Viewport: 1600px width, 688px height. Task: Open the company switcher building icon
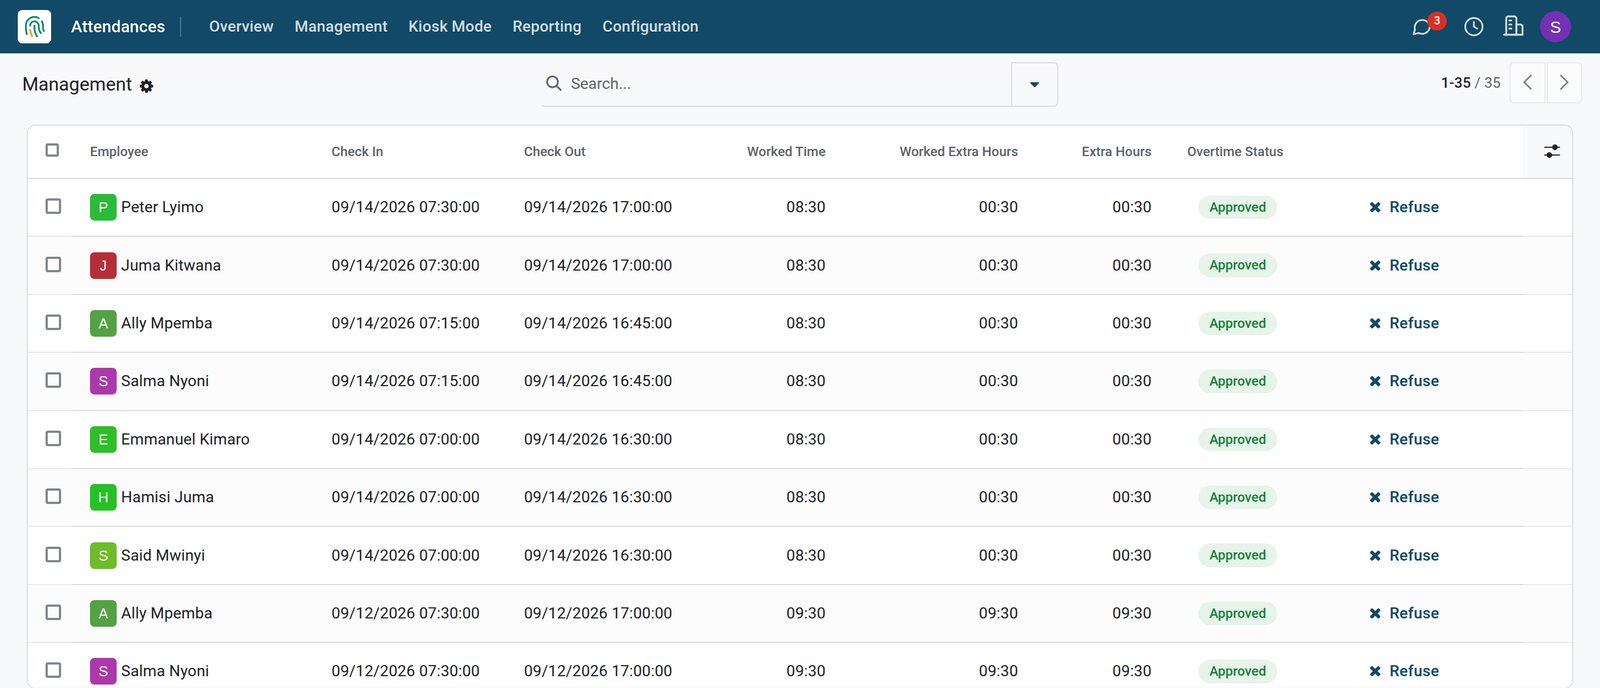[x=1514, y=27]
